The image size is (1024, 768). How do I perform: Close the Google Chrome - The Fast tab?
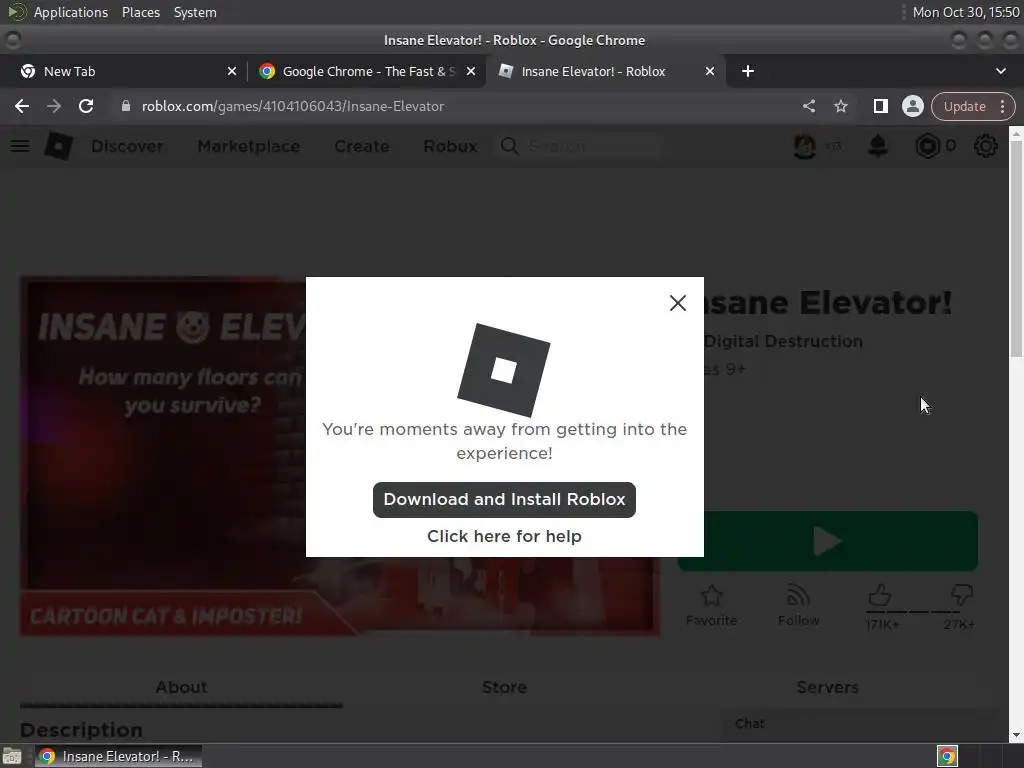pyautogui.click(x=470, y=71)
